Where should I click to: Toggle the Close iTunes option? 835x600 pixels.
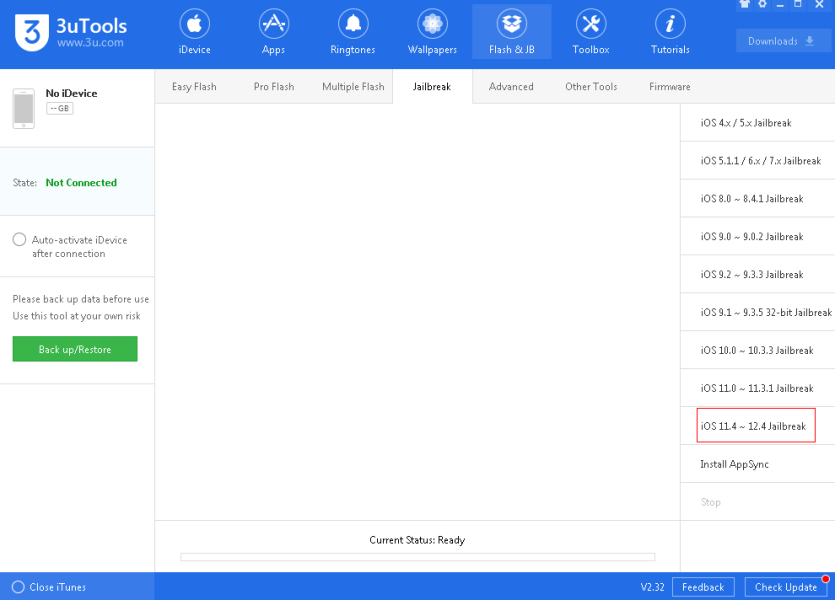click(x=18, y=587)
